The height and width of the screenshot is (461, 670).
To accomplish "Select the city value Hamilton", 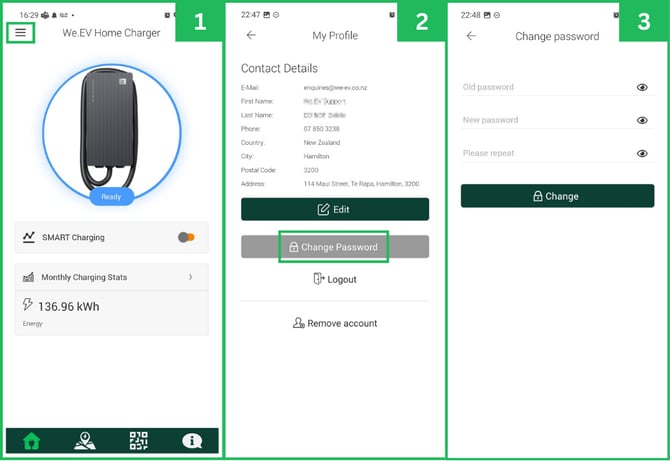I will [x=316, y=156].
